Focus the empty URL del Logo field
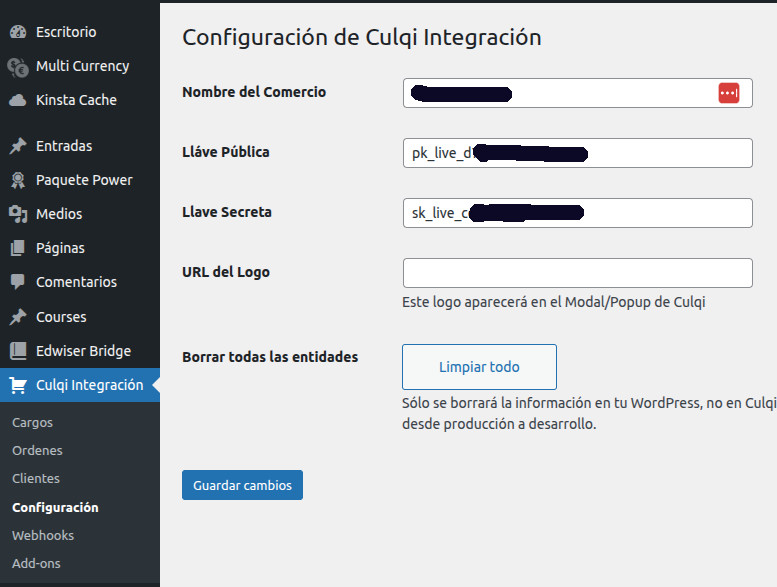Screen dimensions: 777x587 point(578,273)
